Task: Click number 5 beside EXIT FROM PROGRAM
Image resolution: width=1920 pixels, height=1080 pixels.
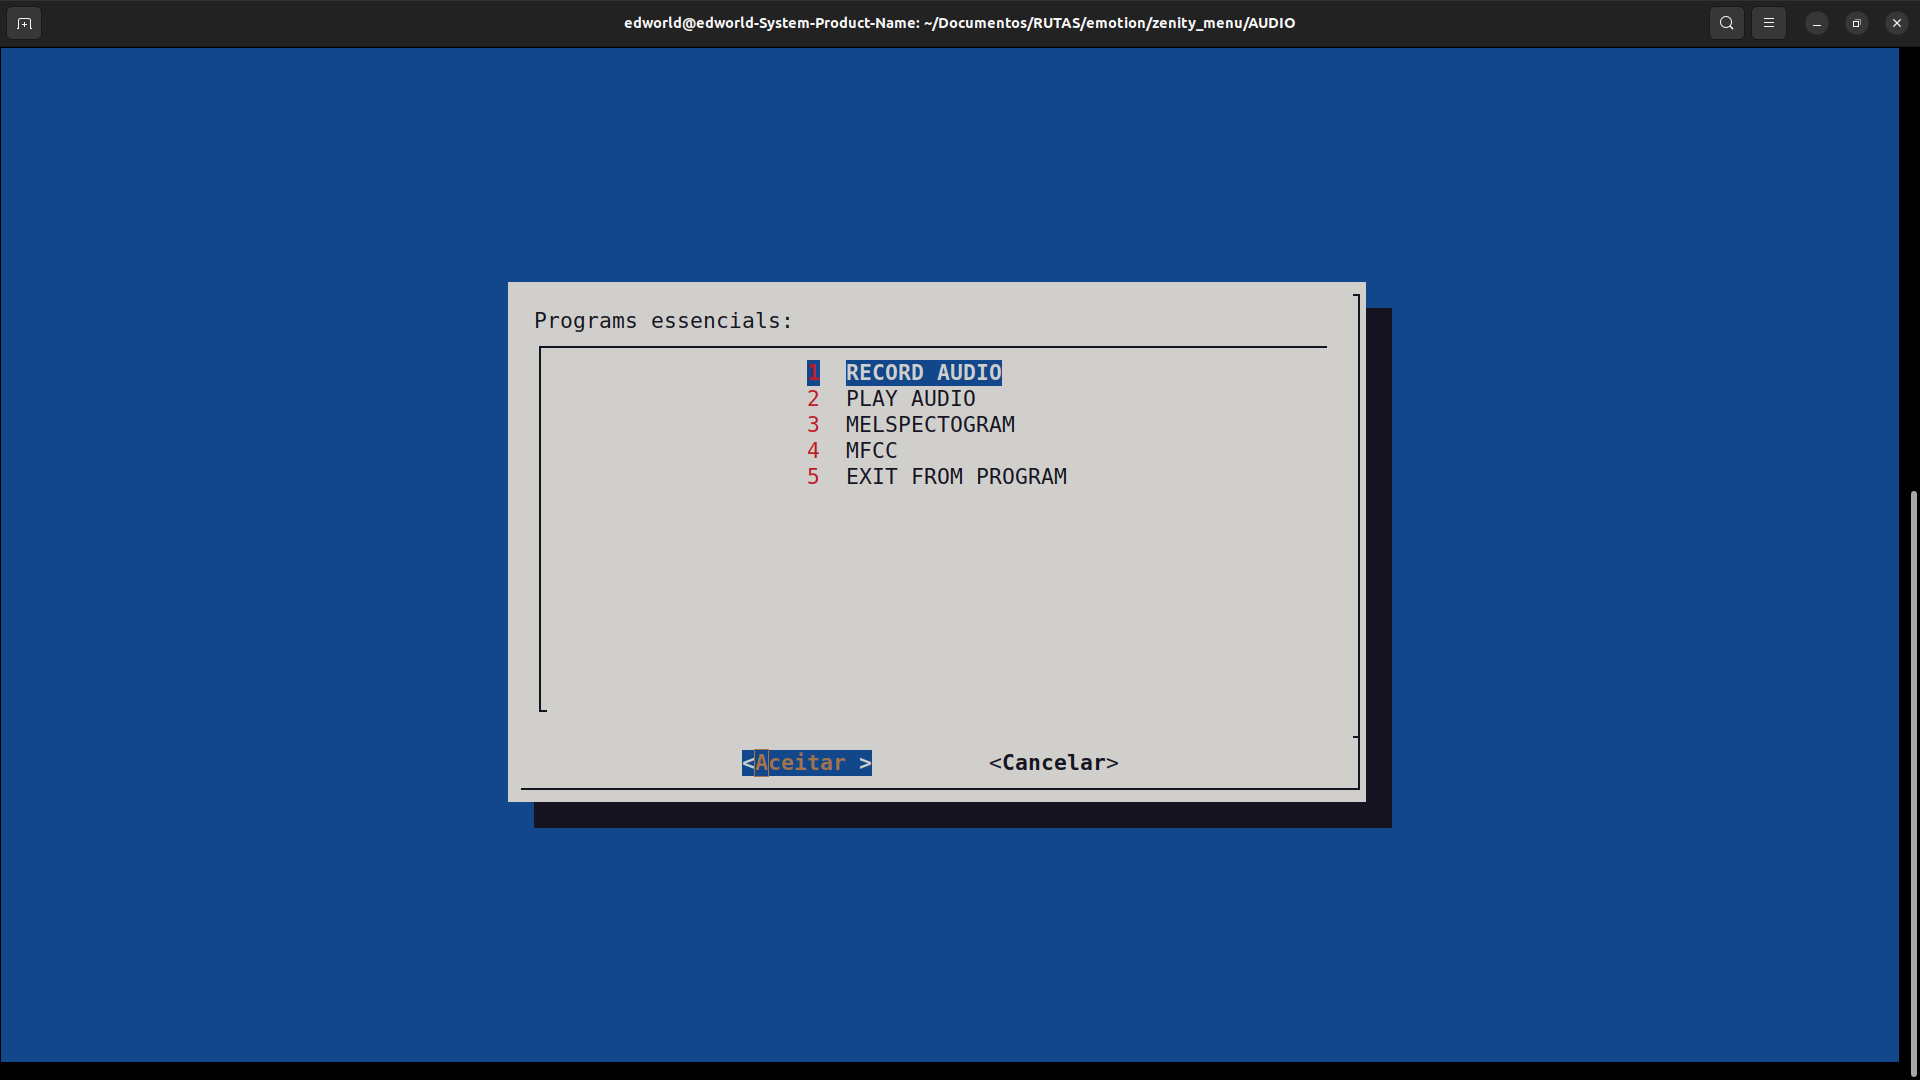Action: pyautogui.click(x=813, y=477)
